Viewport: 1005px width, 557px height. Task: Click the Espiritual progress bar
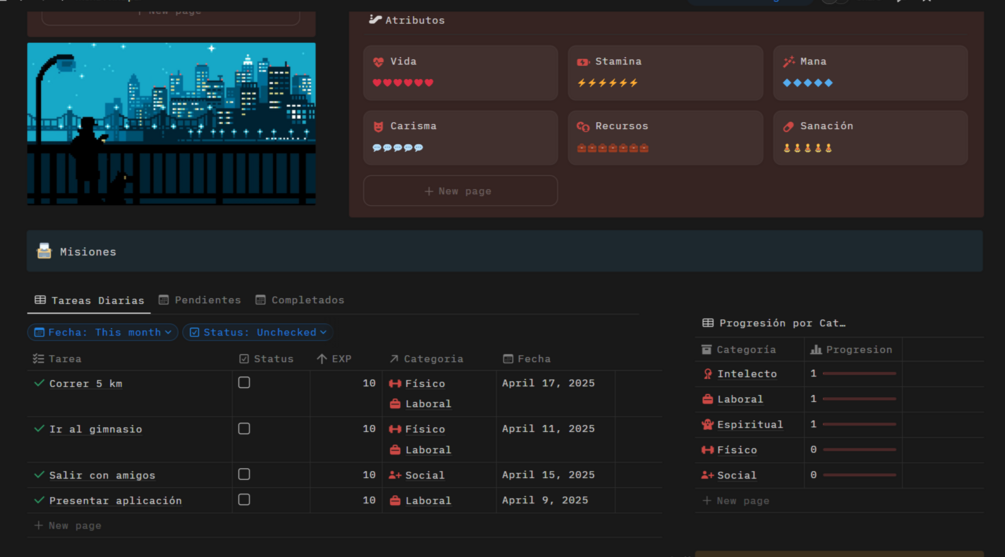[859, 424]
